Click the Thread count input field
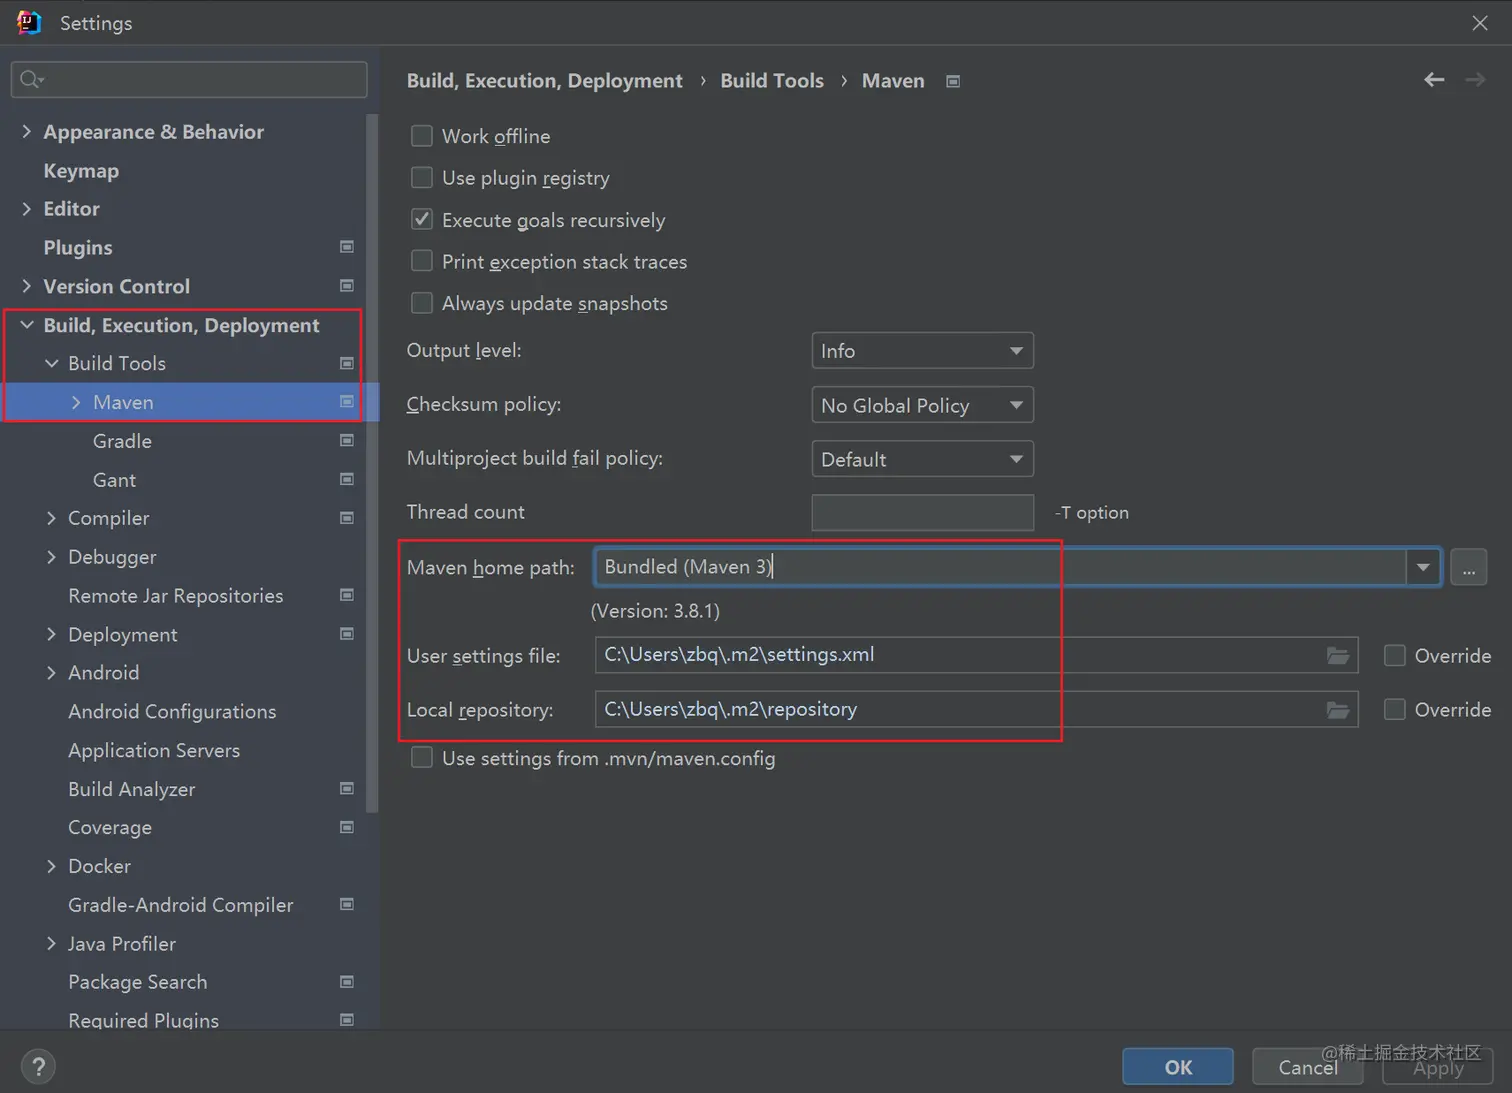1512x1093 pixels. (922, 512)
